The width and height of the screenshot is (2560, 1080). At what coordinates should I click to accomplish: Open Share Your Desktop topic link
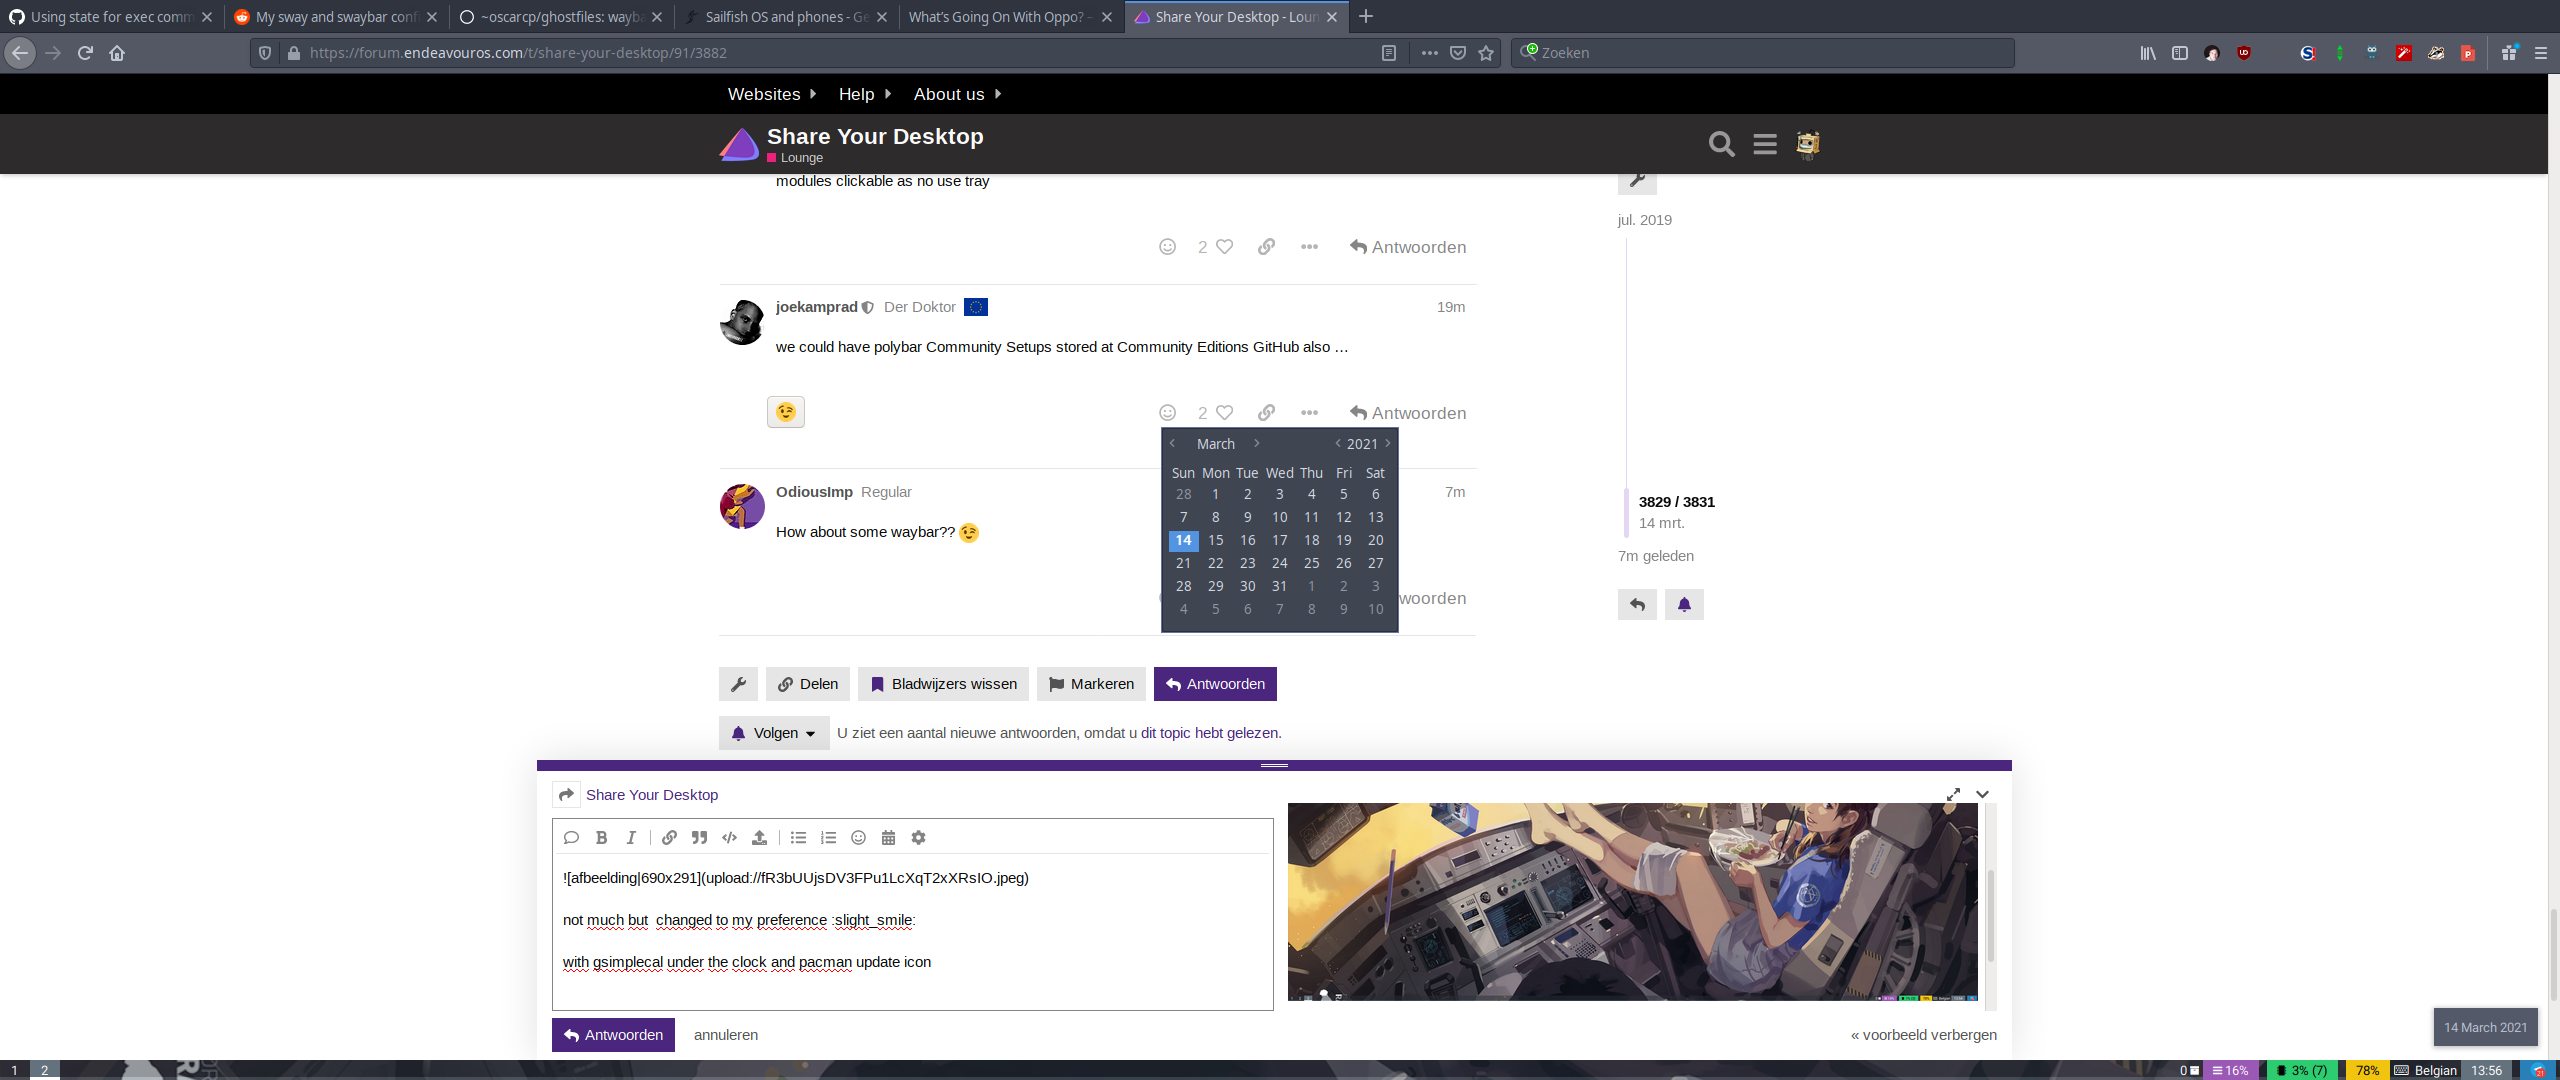tap(651, 795)
